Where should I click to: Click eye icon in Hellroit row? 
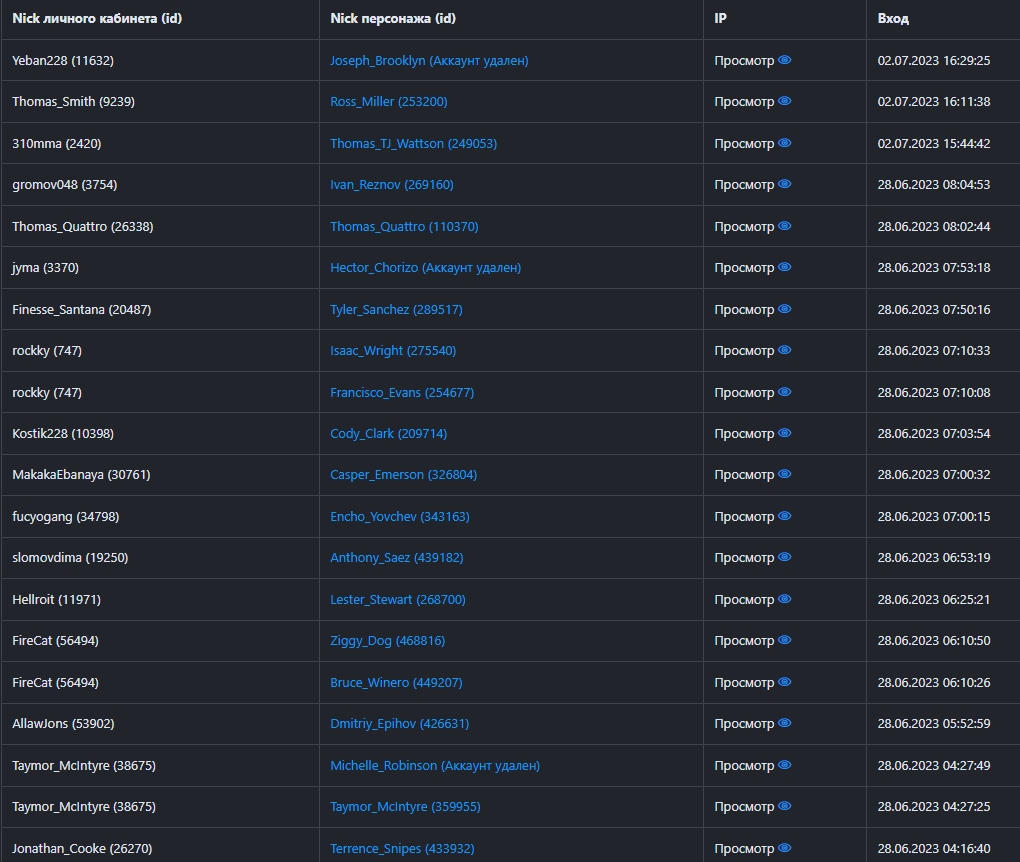point(785,599)
